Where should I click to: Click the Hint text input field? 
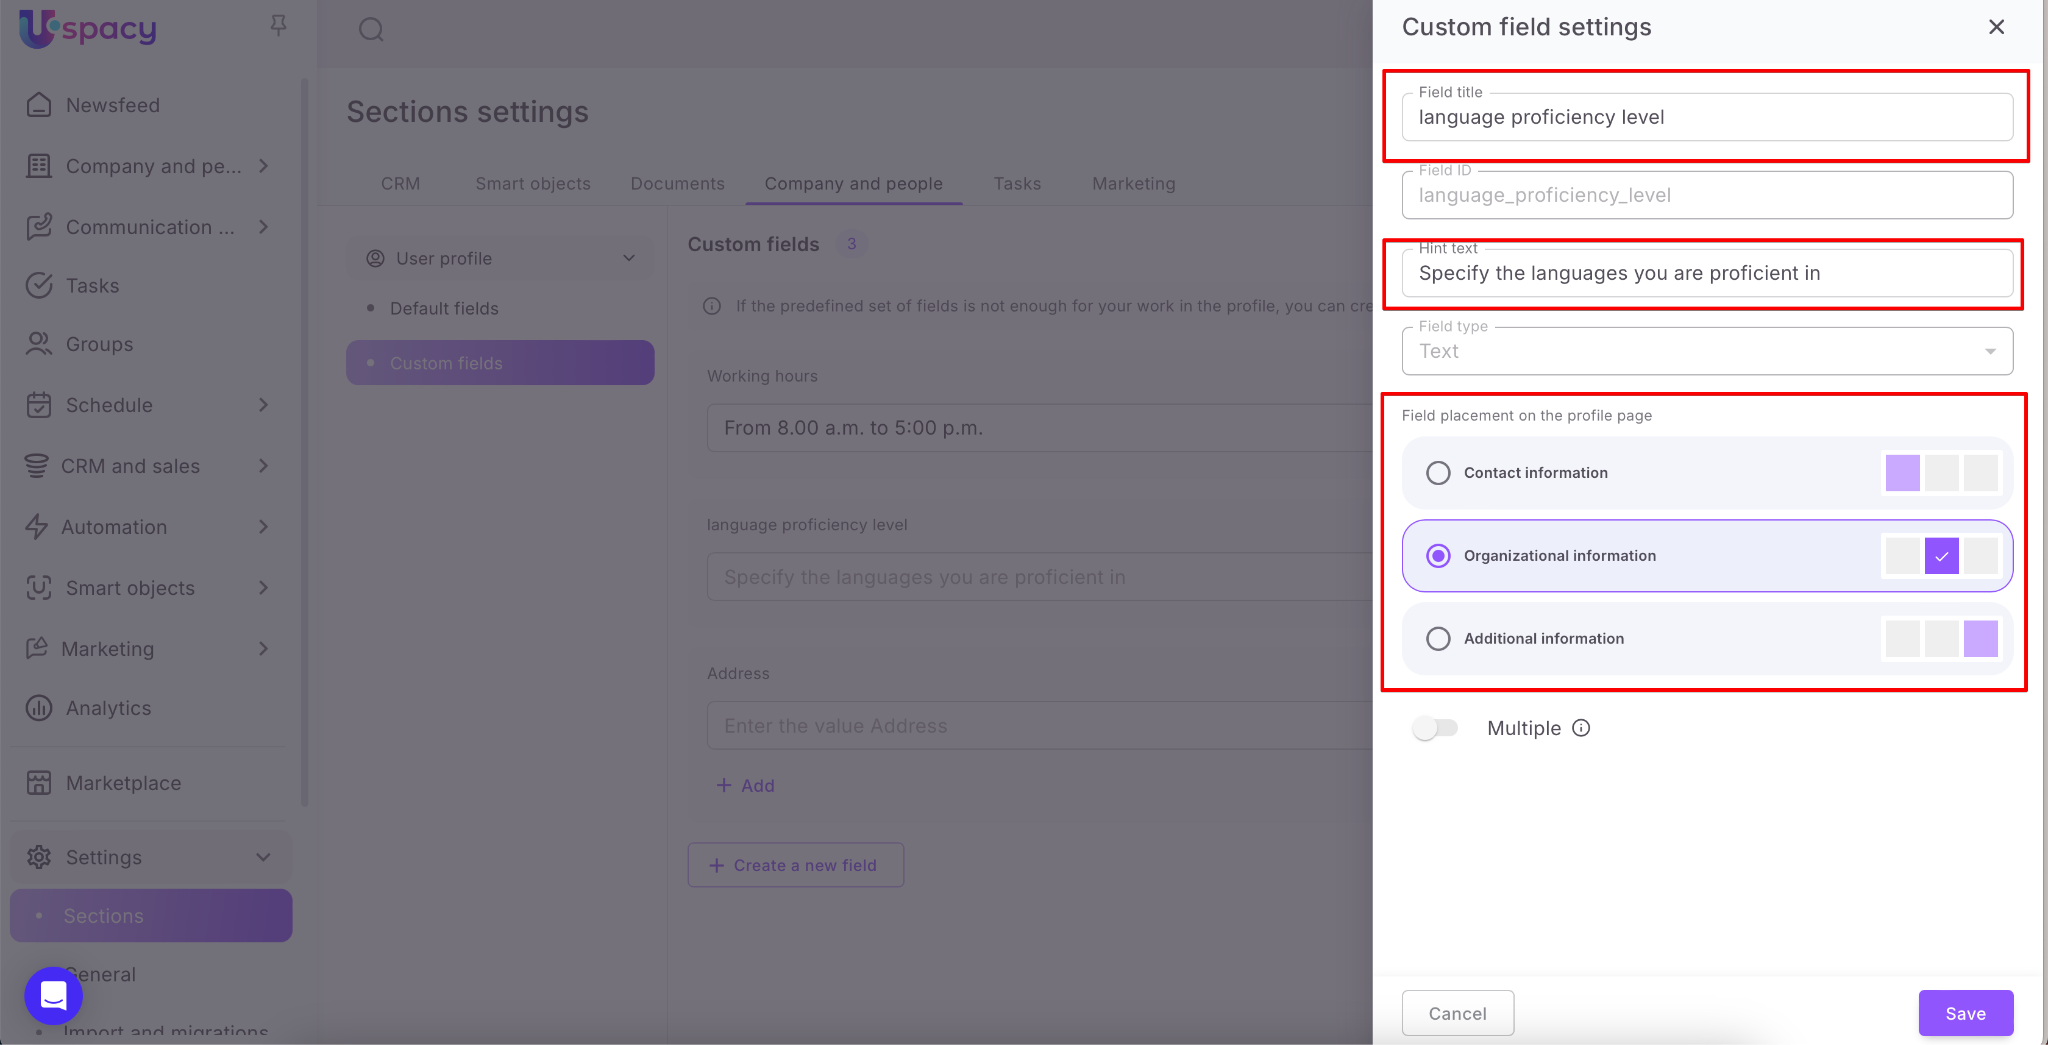click(x=1706, y=274)
